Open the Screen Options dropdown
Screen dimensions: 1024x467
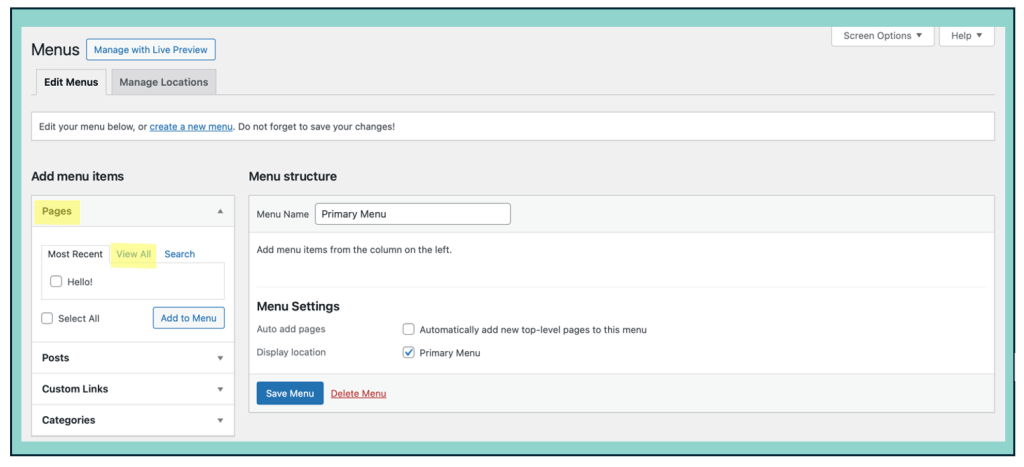882,36
